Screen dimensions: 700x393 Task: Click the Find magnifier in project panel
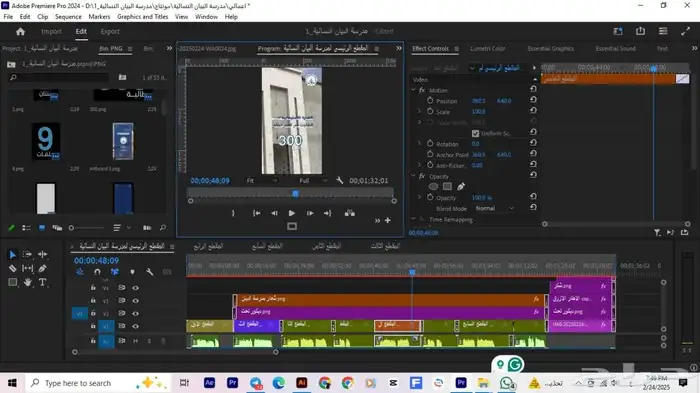click(163, 228)
